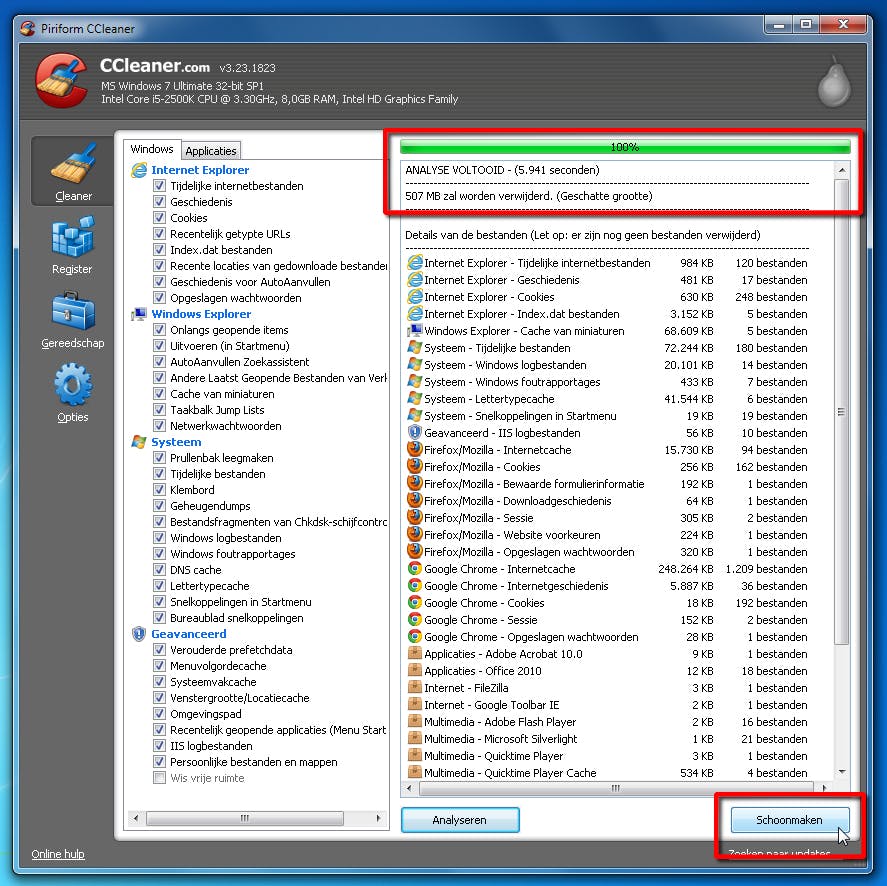
Task: Open the Online hulp link
Action: 58,854
